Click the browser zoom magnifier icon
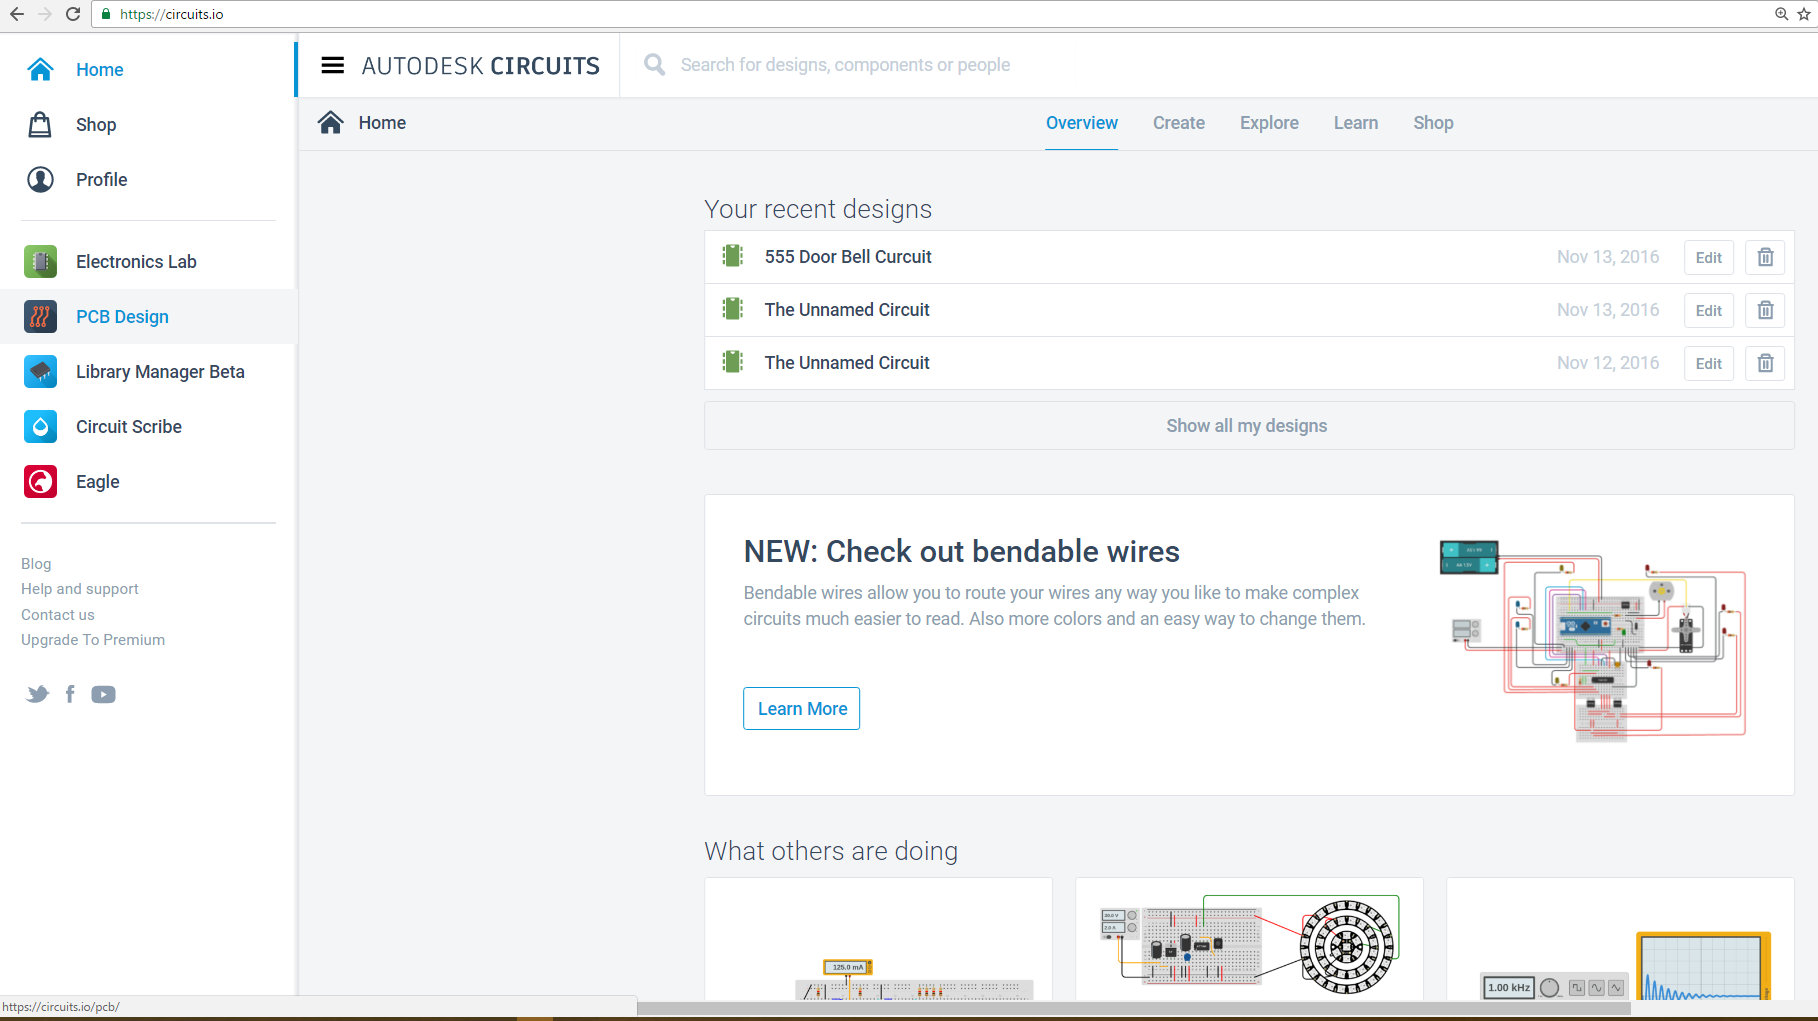This screenshot has height=1021, width=1818. (1781, 14)
